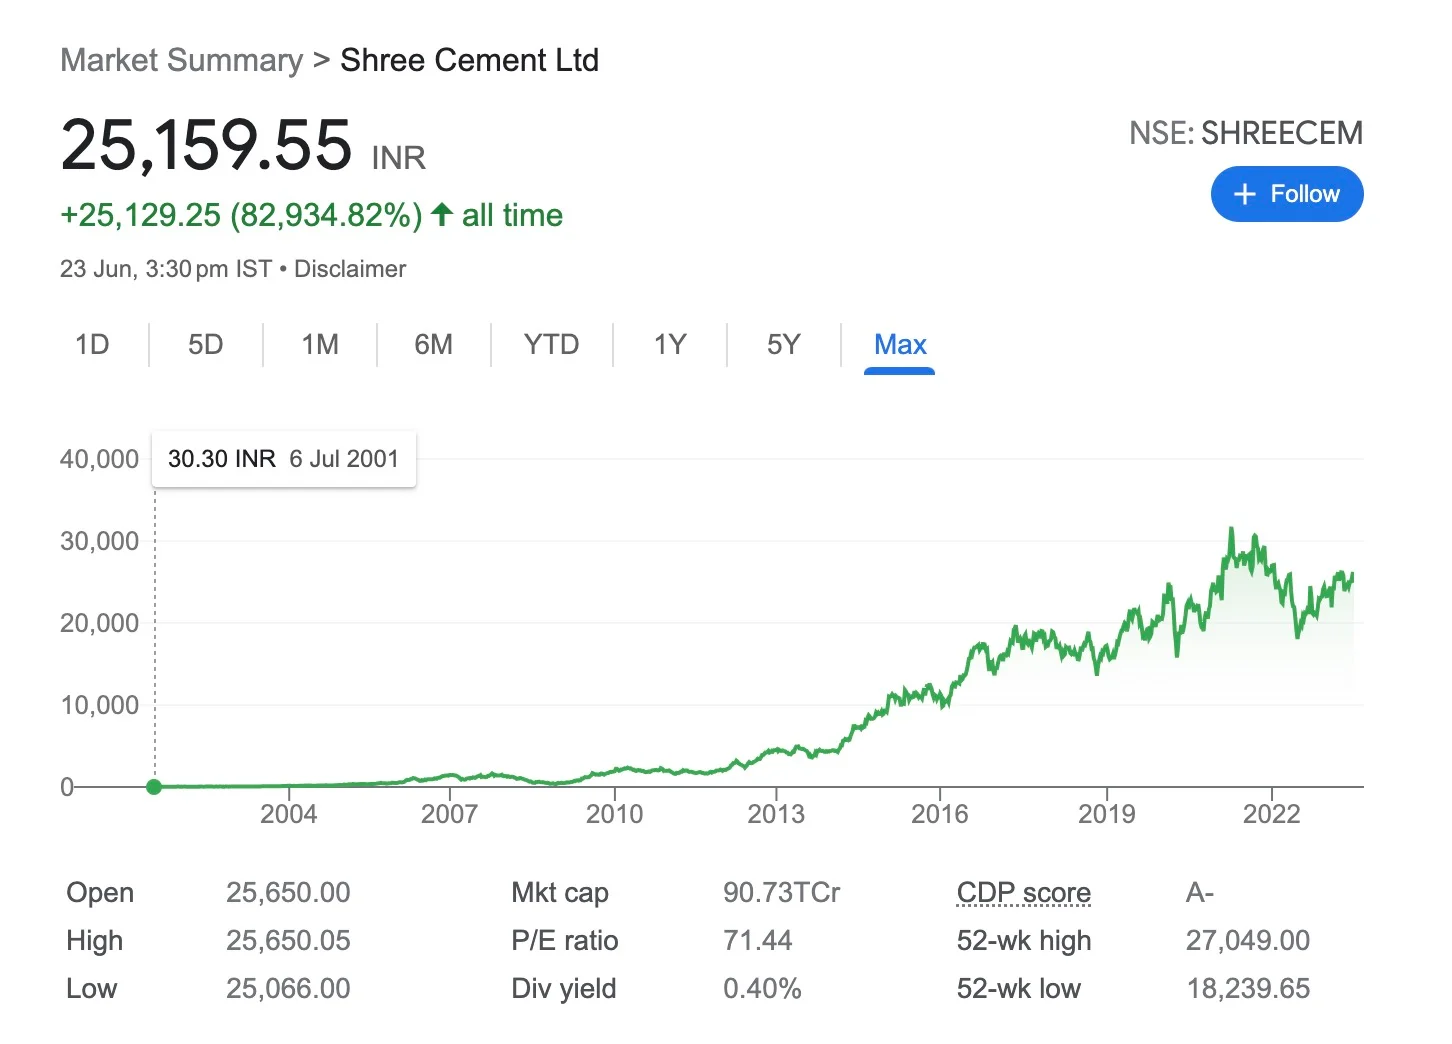Open the Disclaimer link

click(350, 269)
